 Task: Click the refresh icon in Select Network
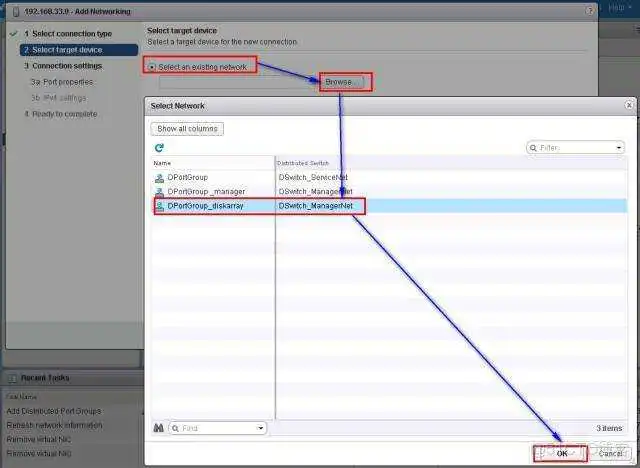pyautogui.click(x=159, y=147)
